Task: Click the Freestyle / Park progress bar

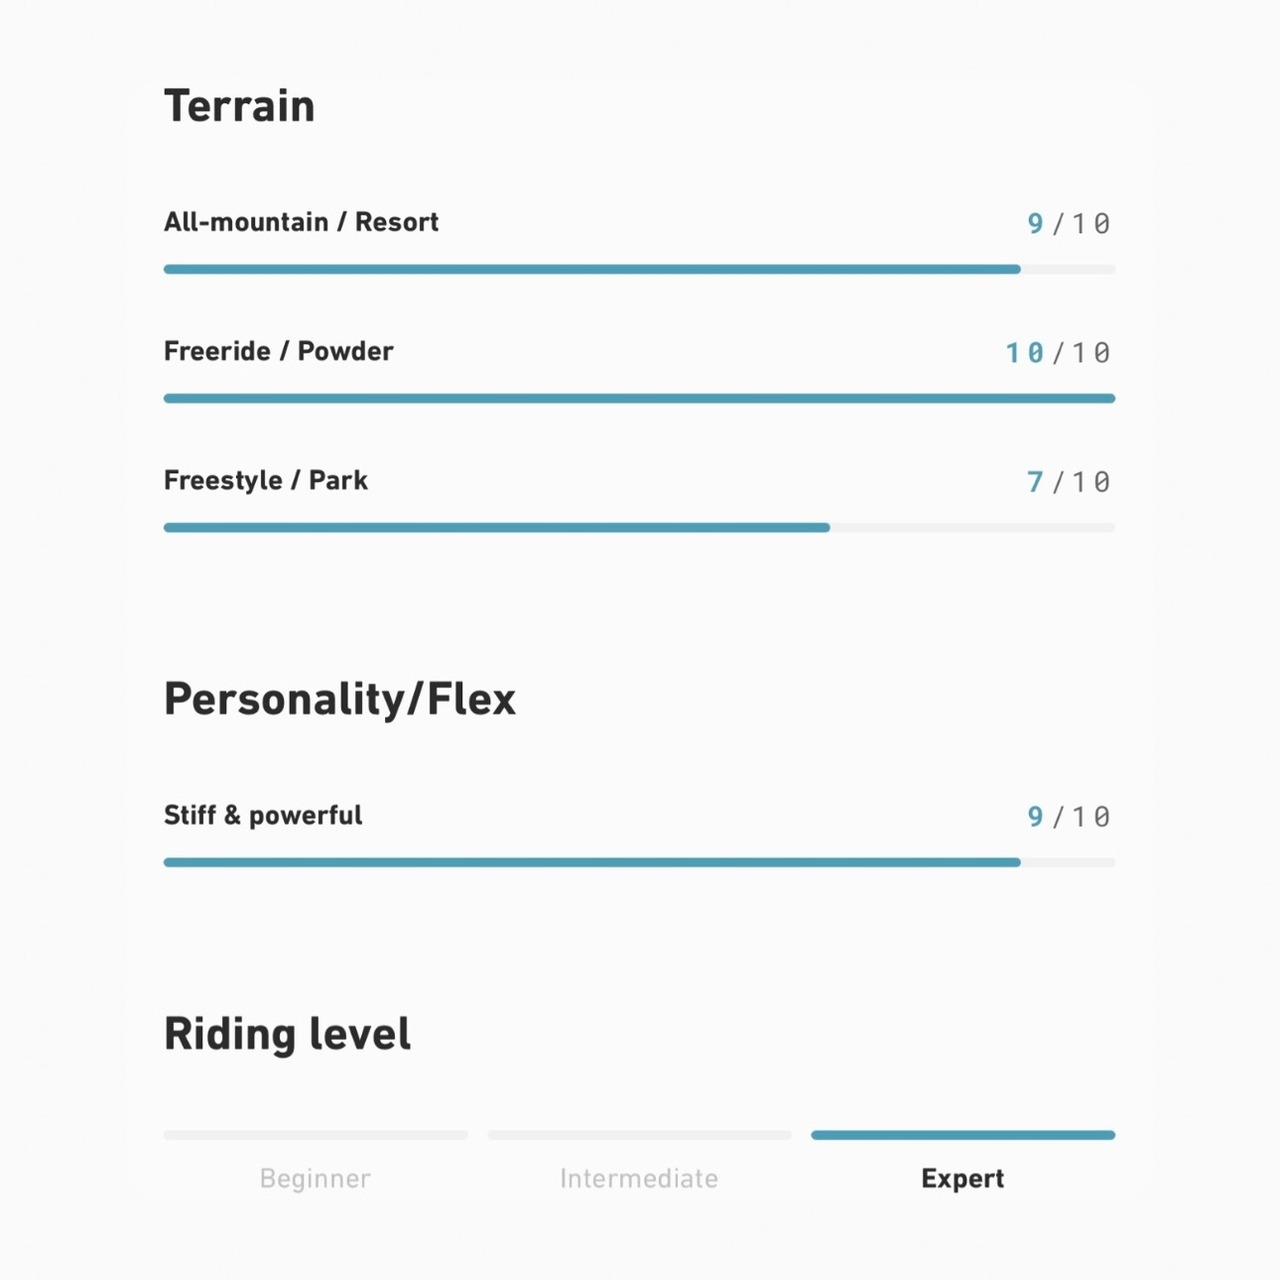Action: tap(640, 527)
